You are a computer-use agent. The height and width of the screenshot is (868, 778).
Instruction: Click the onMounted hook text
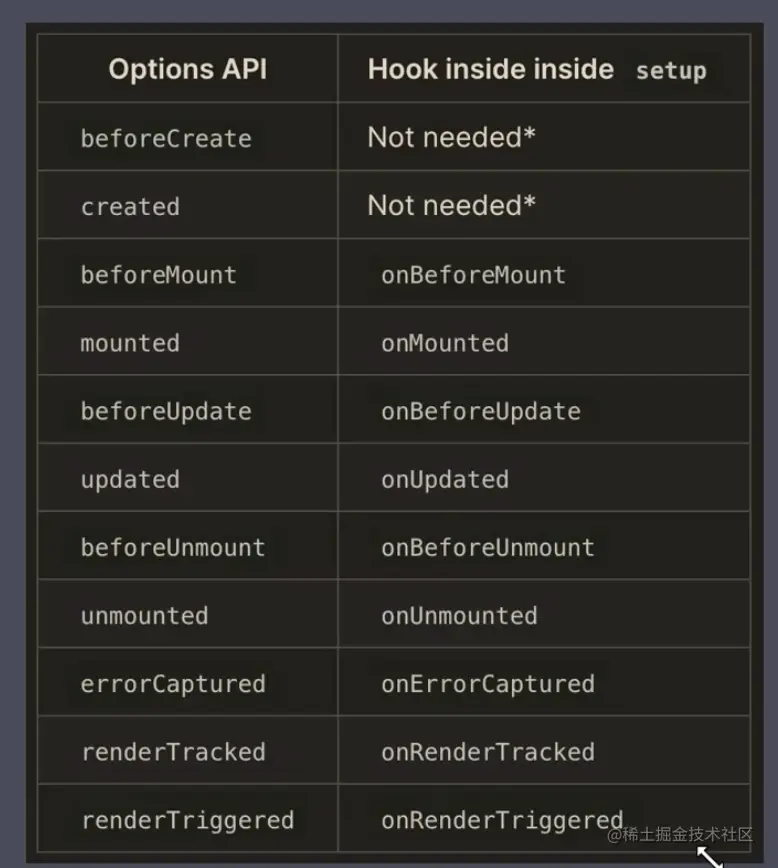click(445, 343)
